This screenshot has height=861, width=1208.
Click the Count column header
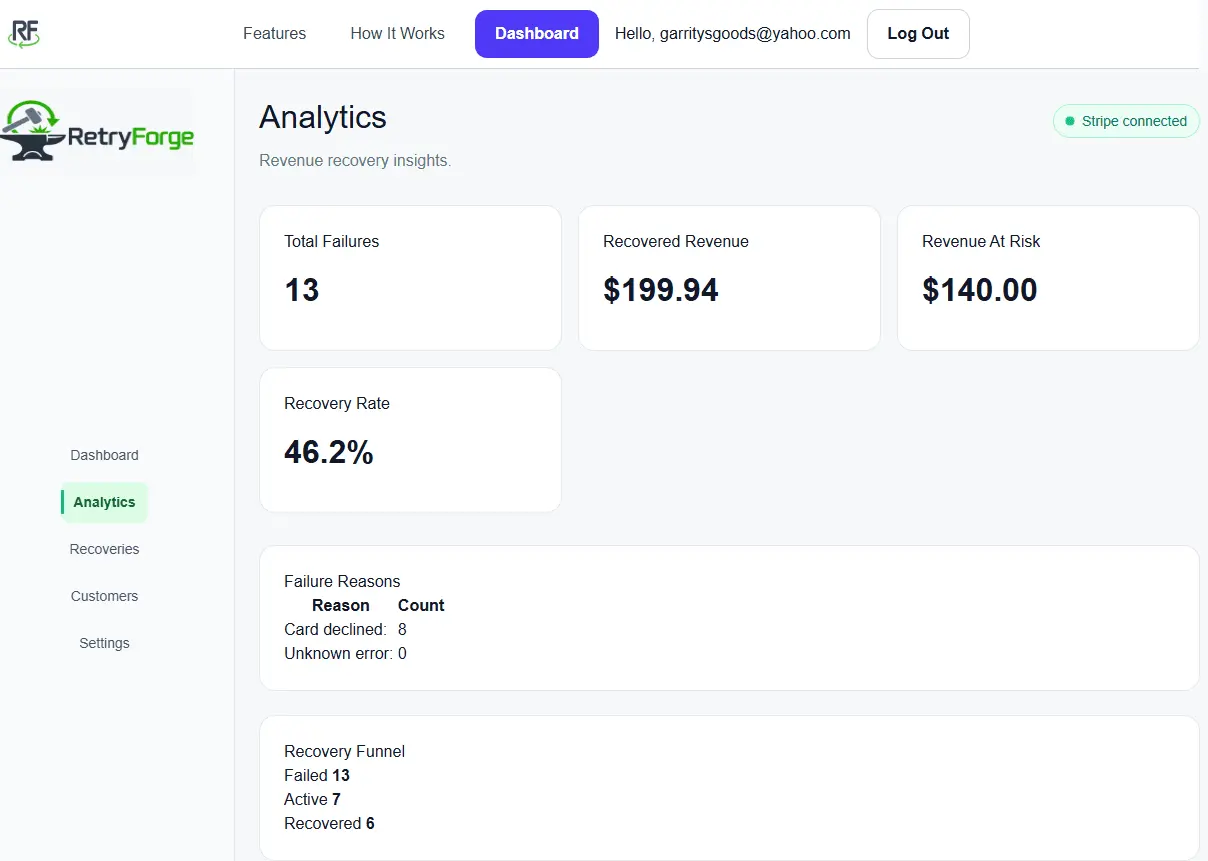tap(421, 605)
